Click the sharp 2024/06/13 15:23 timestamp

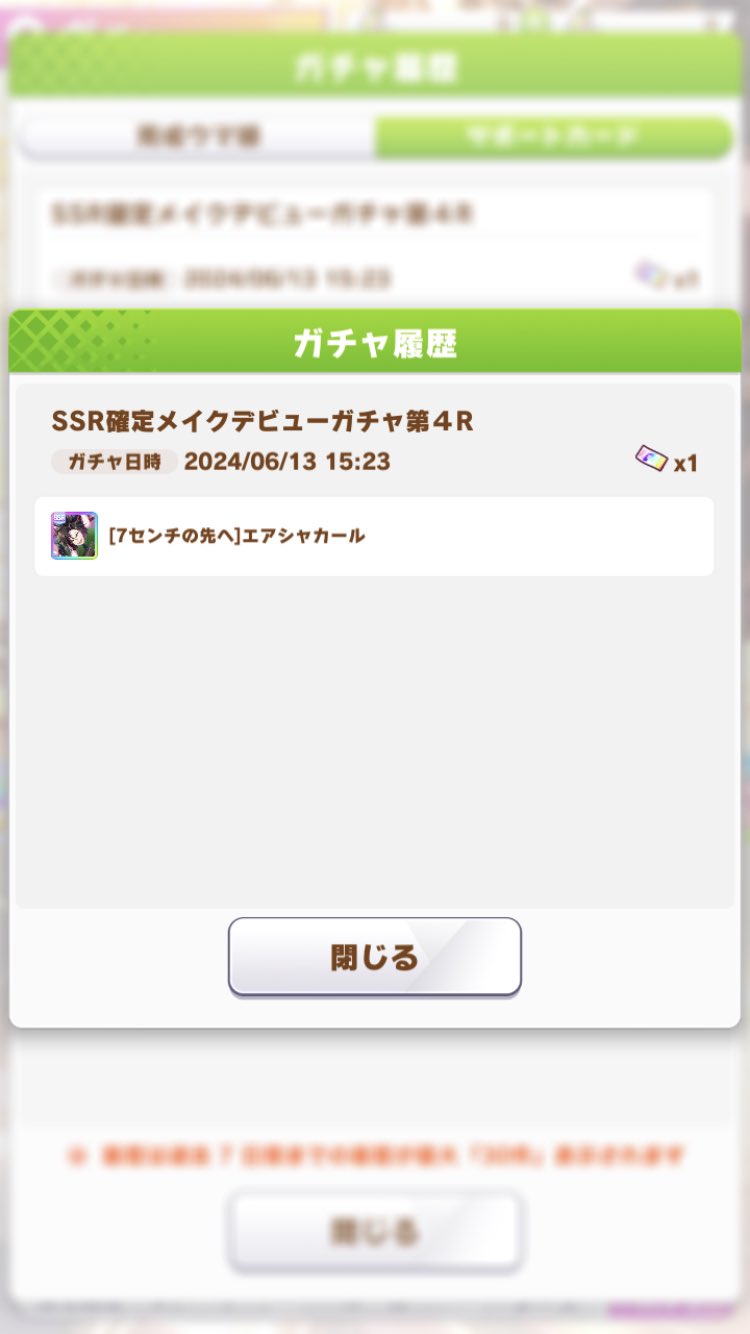(x=287, y=461)
